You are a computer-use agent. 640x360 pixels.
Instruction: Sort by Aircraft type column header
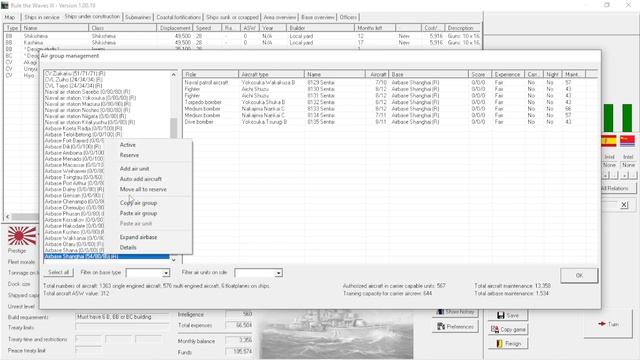pos(271,74)
